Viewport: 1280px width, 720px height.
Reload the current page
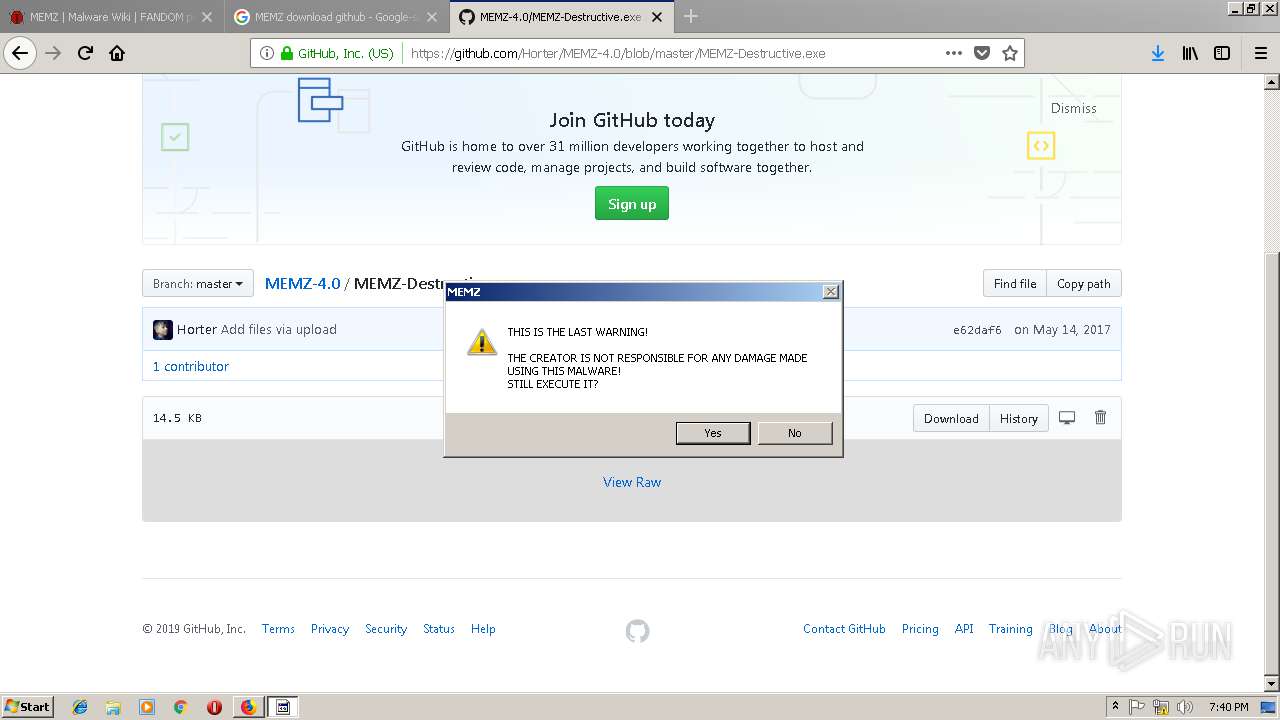(86, 53)
